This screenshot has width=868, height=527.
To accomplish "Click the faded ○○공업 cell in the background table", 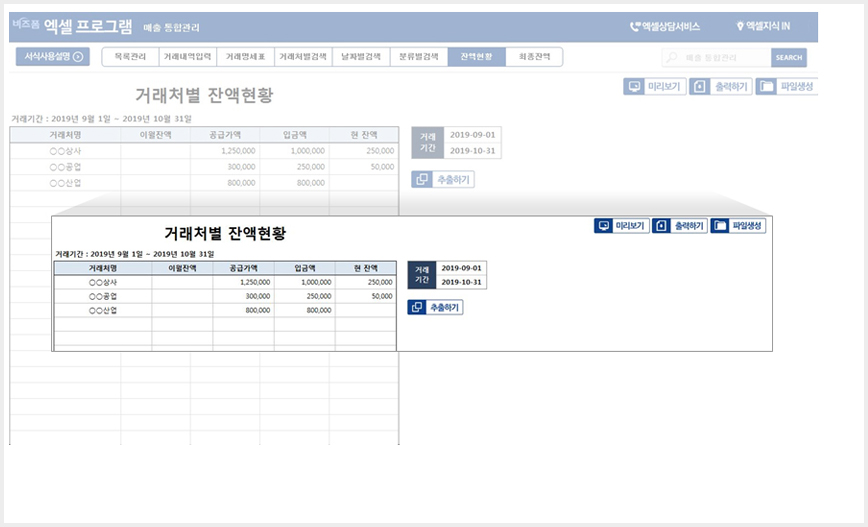I will tap(65, 167).
